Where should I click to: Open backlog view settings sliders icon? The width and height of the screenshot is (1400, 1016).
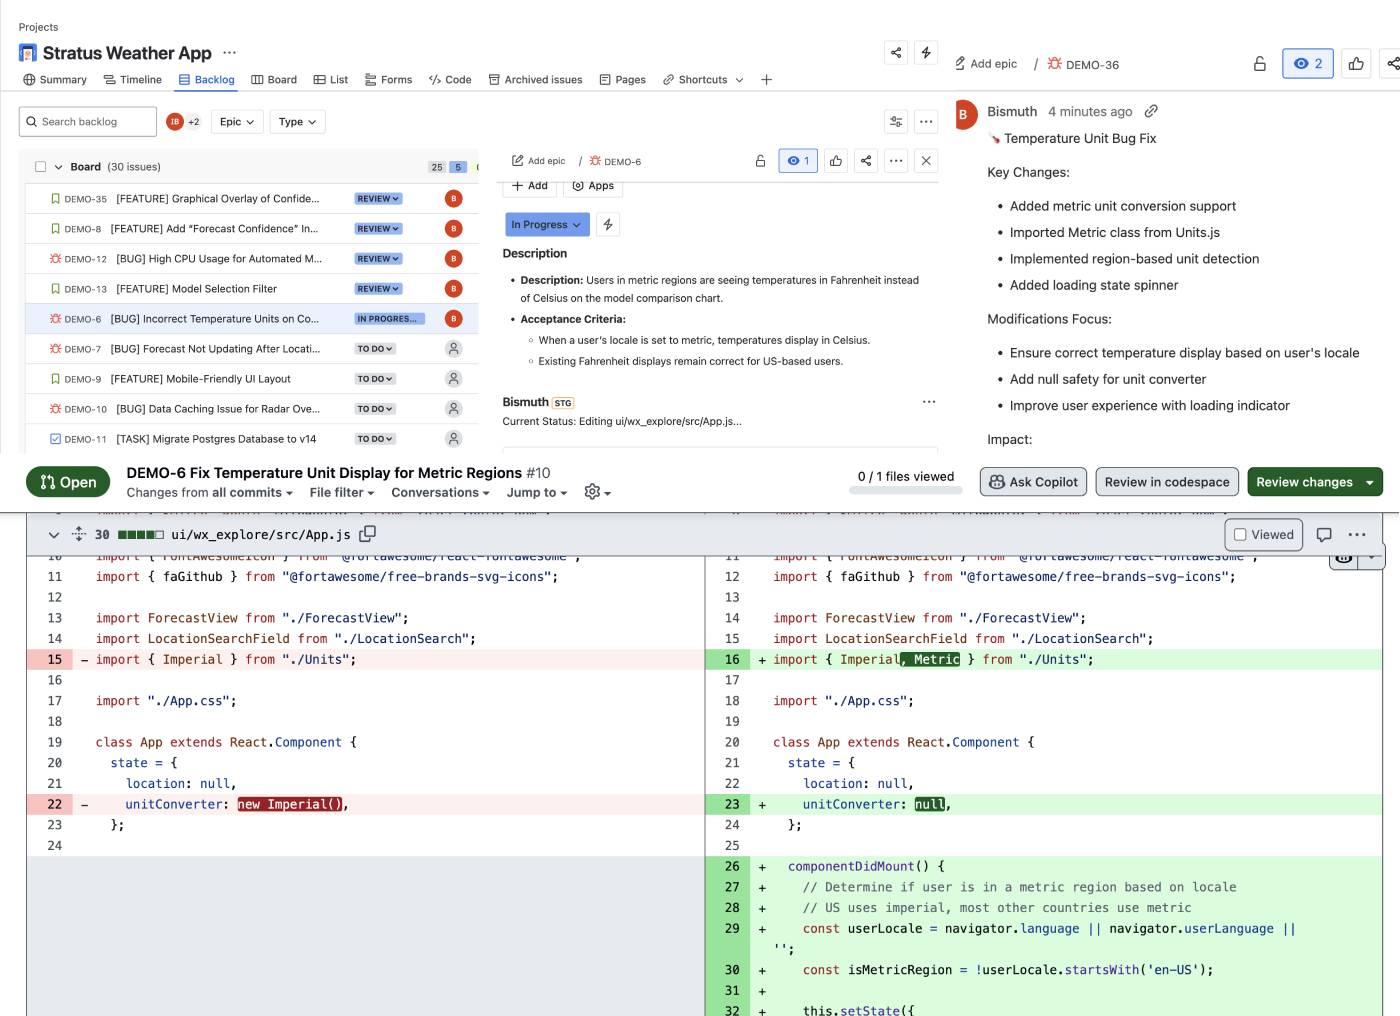pyautogui.click(x=896, y=122)
